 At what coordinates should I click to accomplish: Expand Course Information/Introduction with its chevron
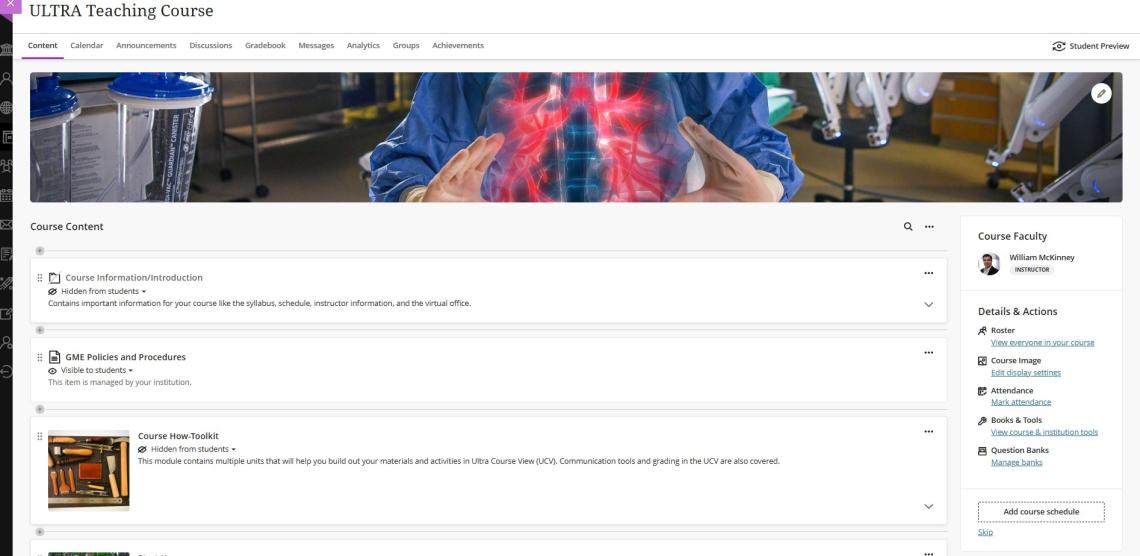point(928,305)
